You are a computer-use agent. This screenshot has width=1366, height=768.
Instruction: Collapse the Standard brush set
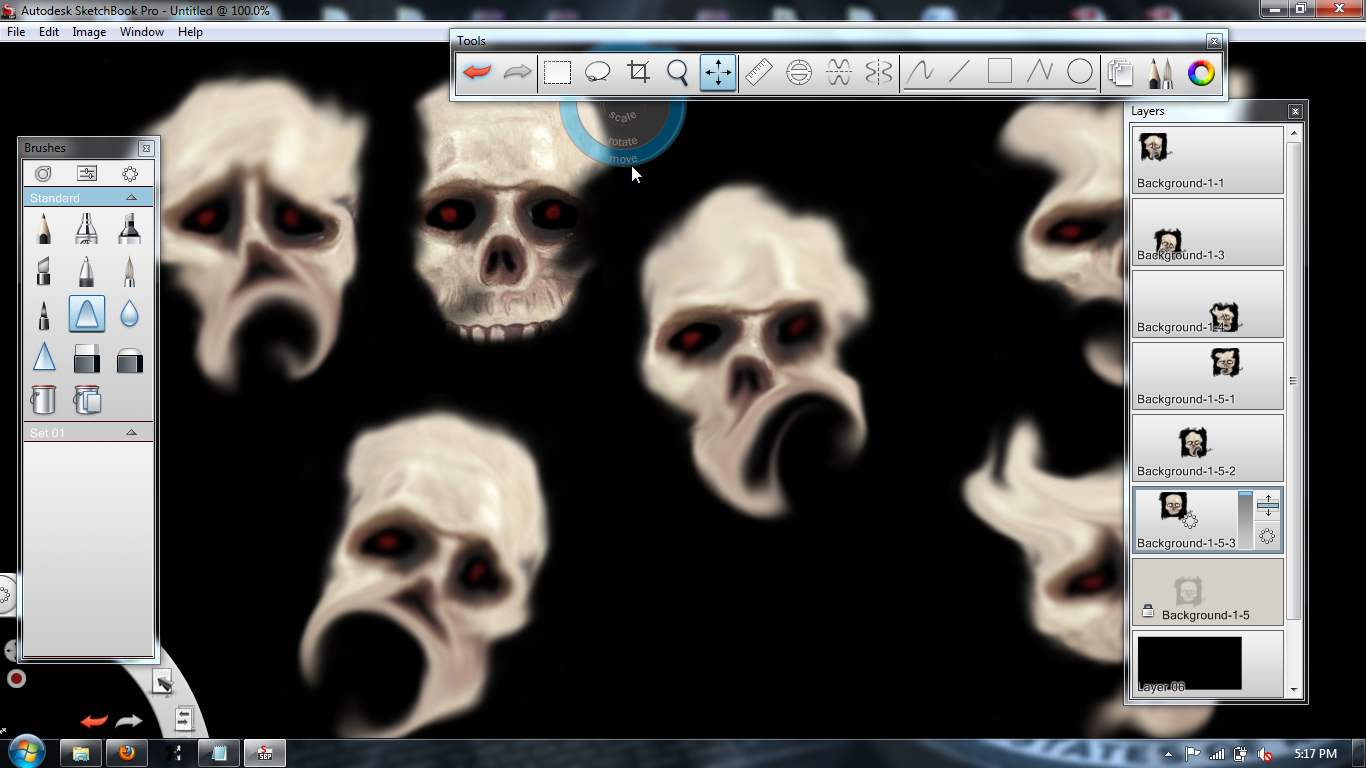pos(131,198)
